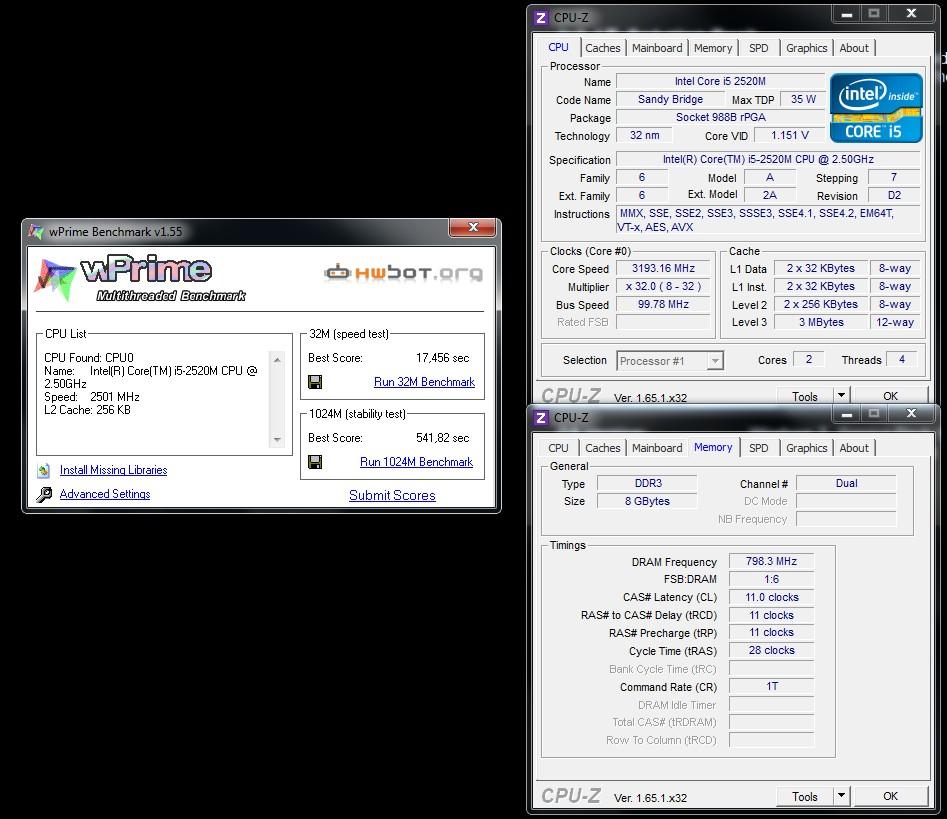The height and width of the screenshot is (819, 947).
Task: Click the Name field Intel Core i5 2520M
Action: [x=720, y=81]
